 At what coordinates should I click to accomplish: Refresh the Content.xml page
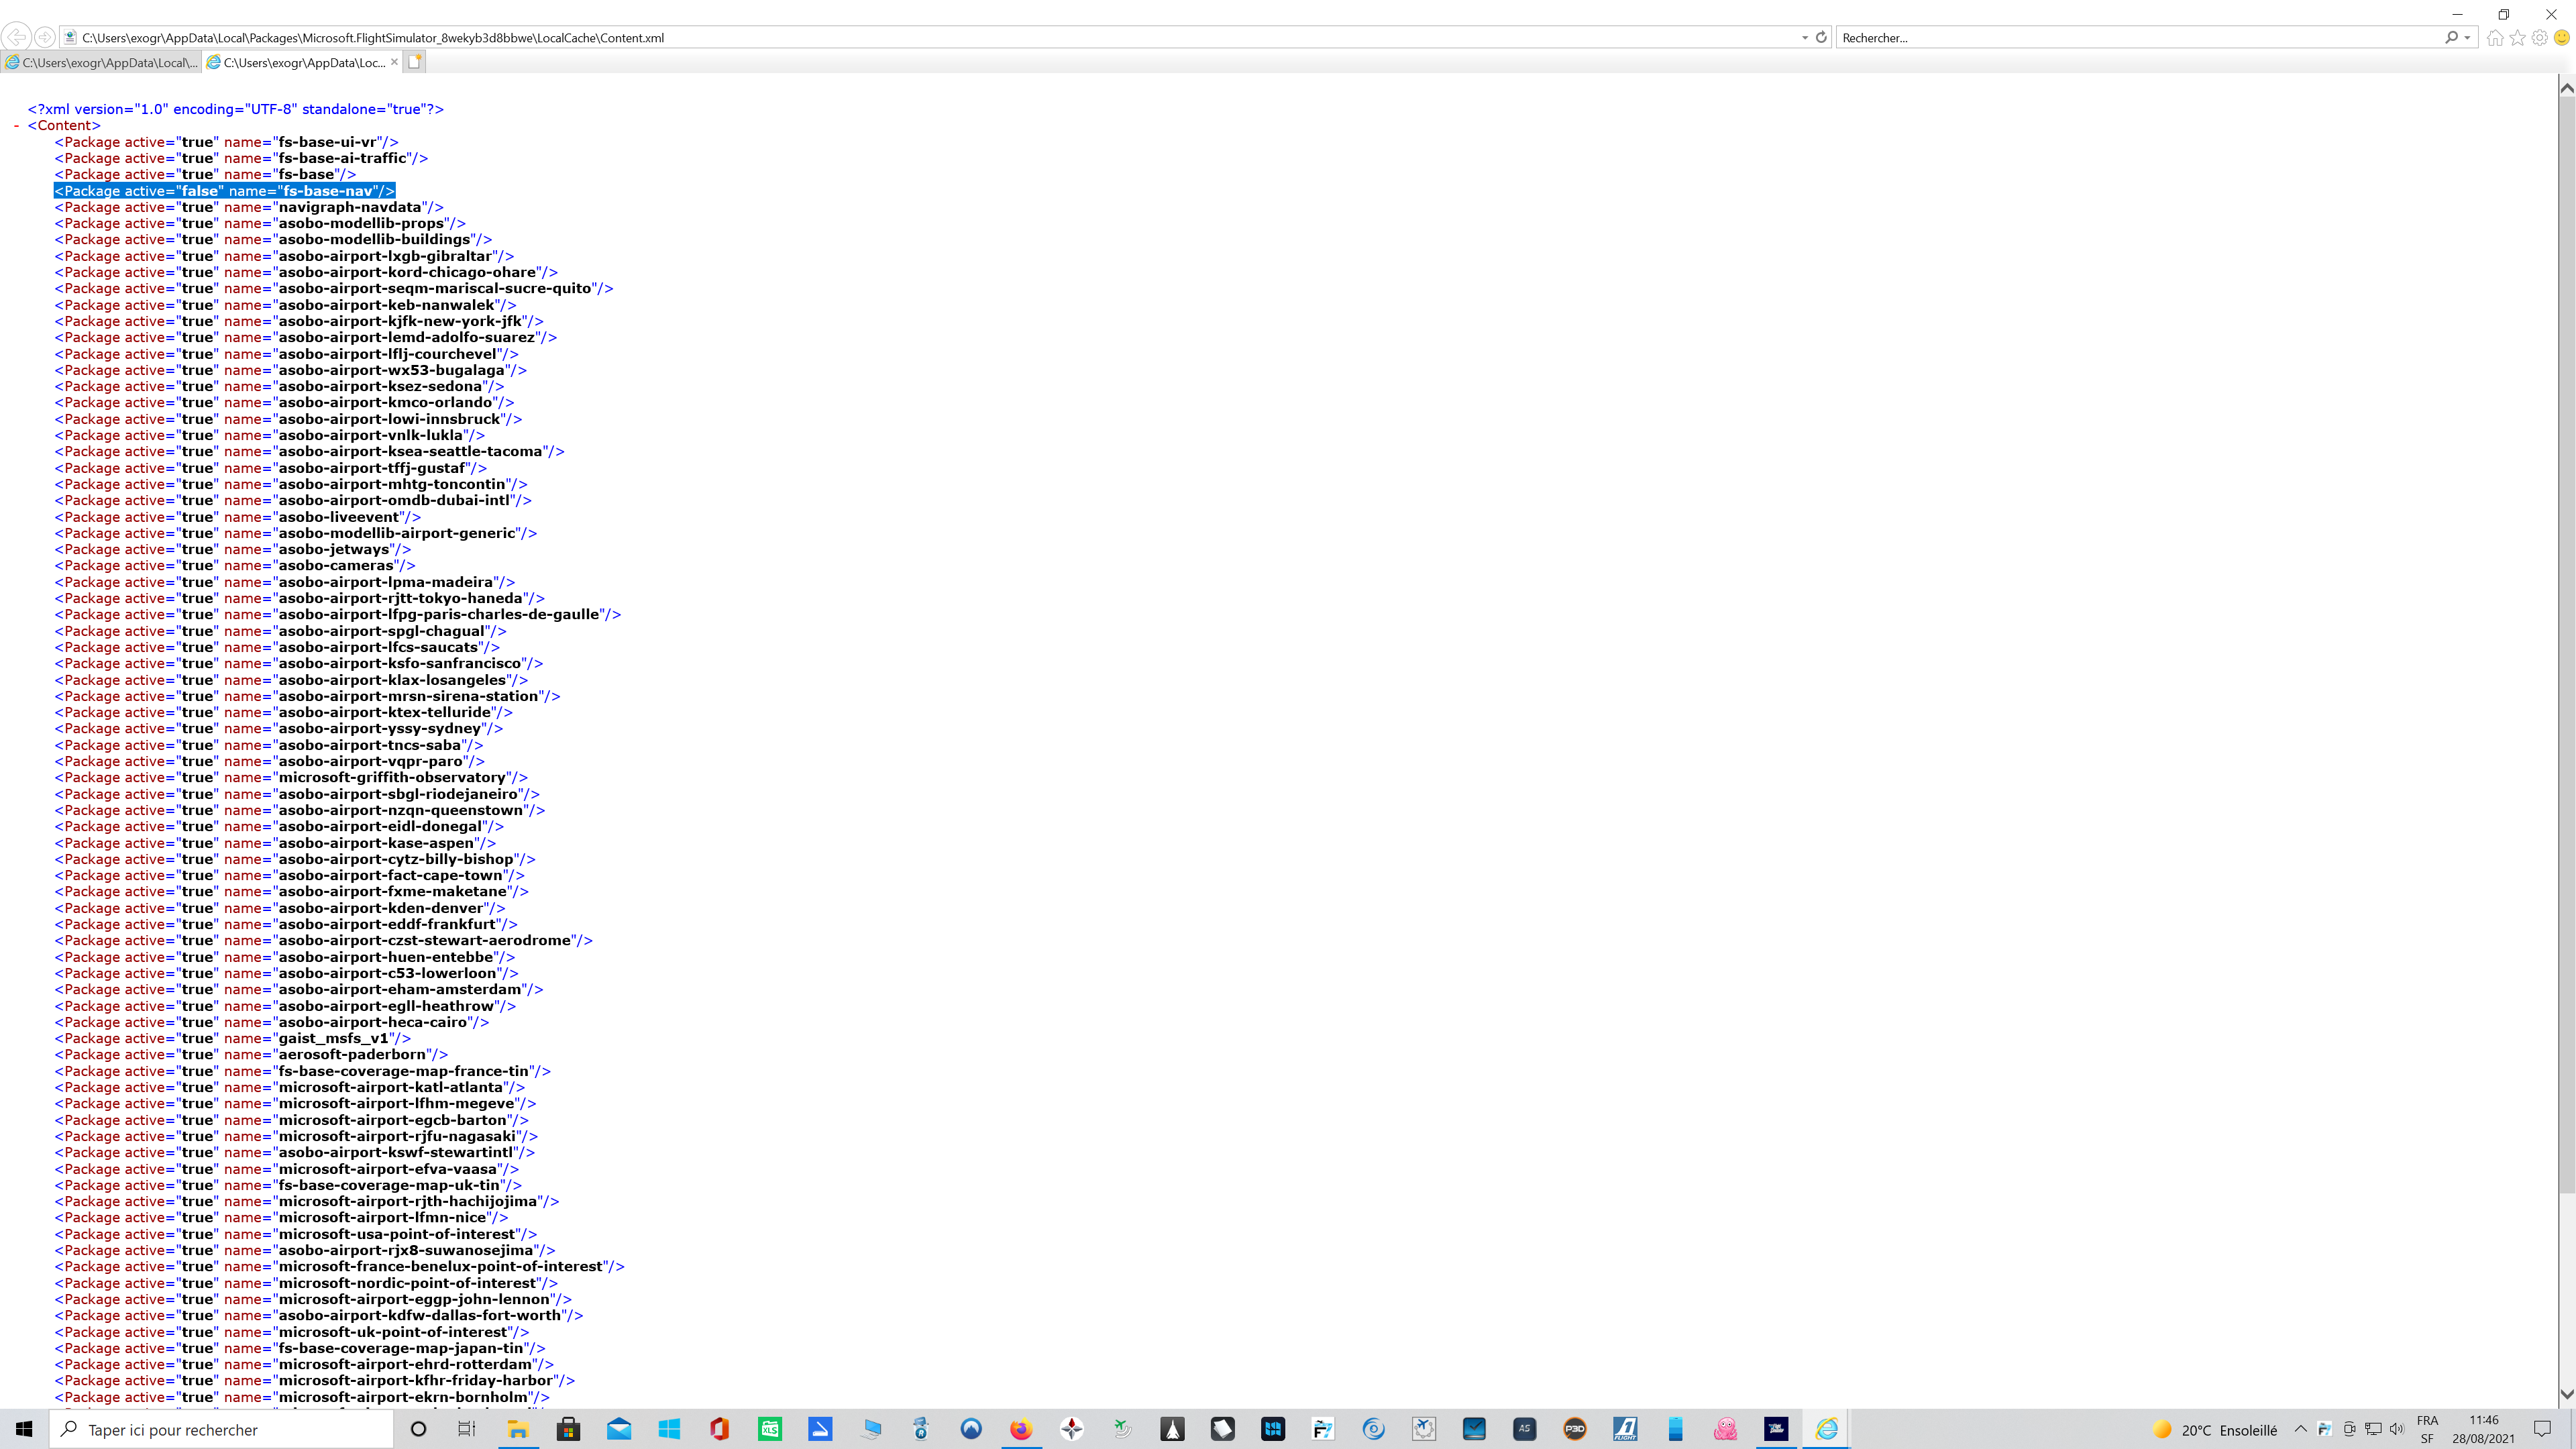(1821, 37)
